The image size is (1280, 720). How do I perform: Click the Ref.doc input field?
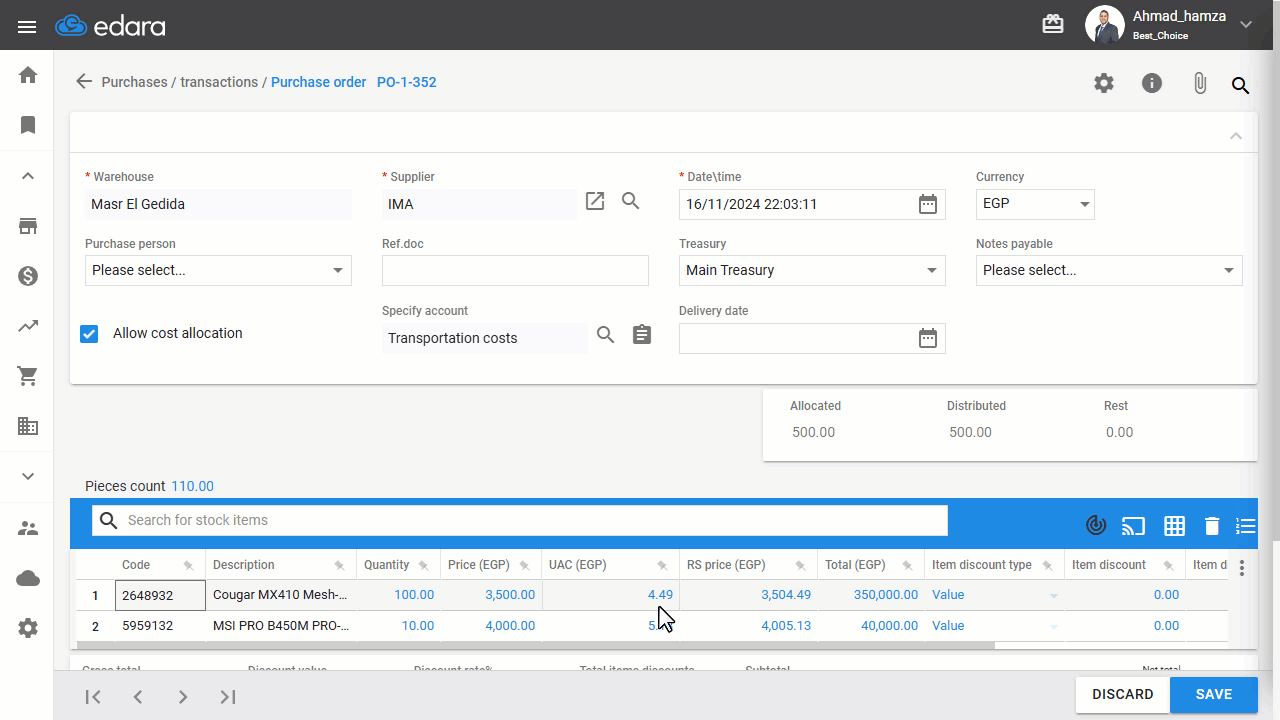515,270
